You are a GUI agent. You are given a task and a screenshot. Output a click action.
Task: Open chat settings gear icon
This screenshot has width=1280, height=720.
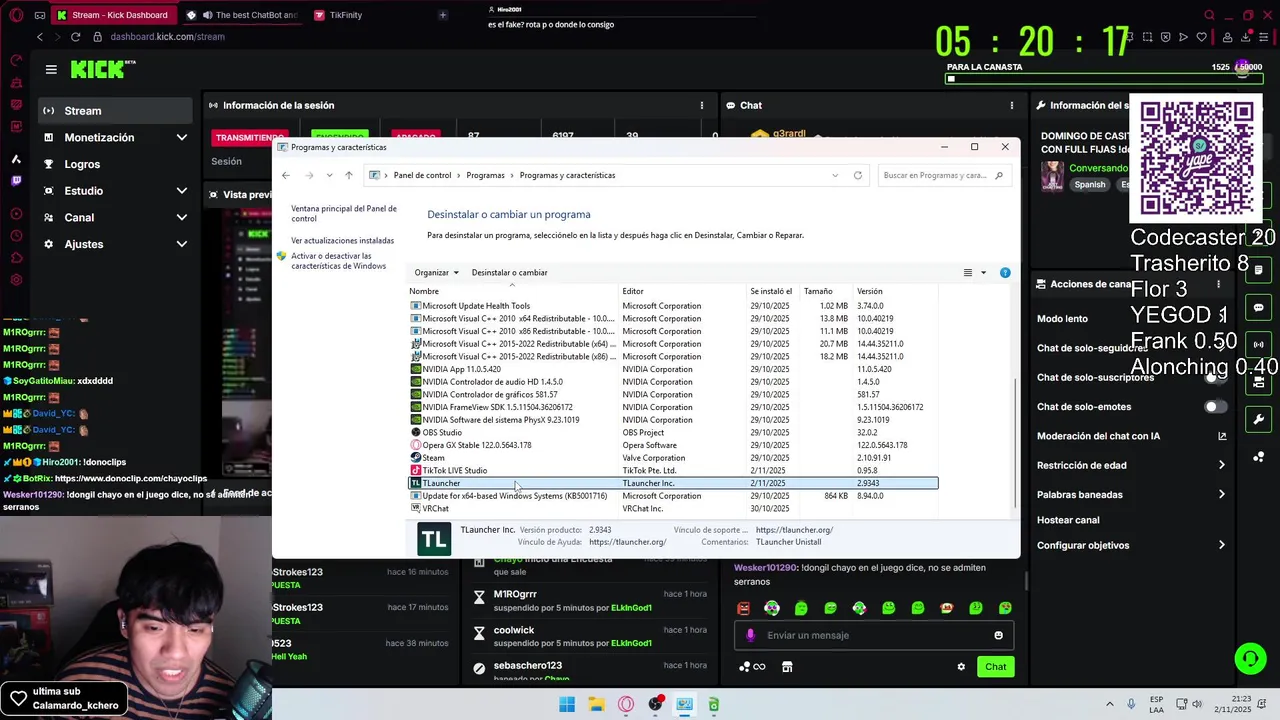[961, 667]
